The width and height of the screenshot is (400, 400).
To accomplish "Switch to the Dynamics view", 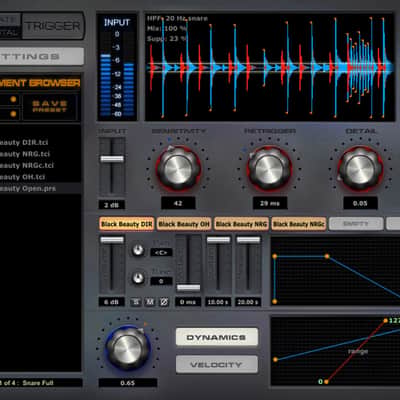I will point(217,337).
